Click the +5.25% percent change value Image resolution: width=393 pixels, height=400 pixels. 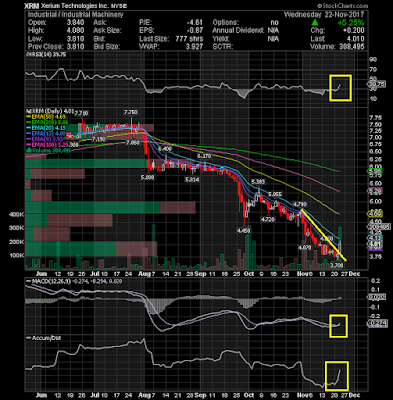(350, 22)
